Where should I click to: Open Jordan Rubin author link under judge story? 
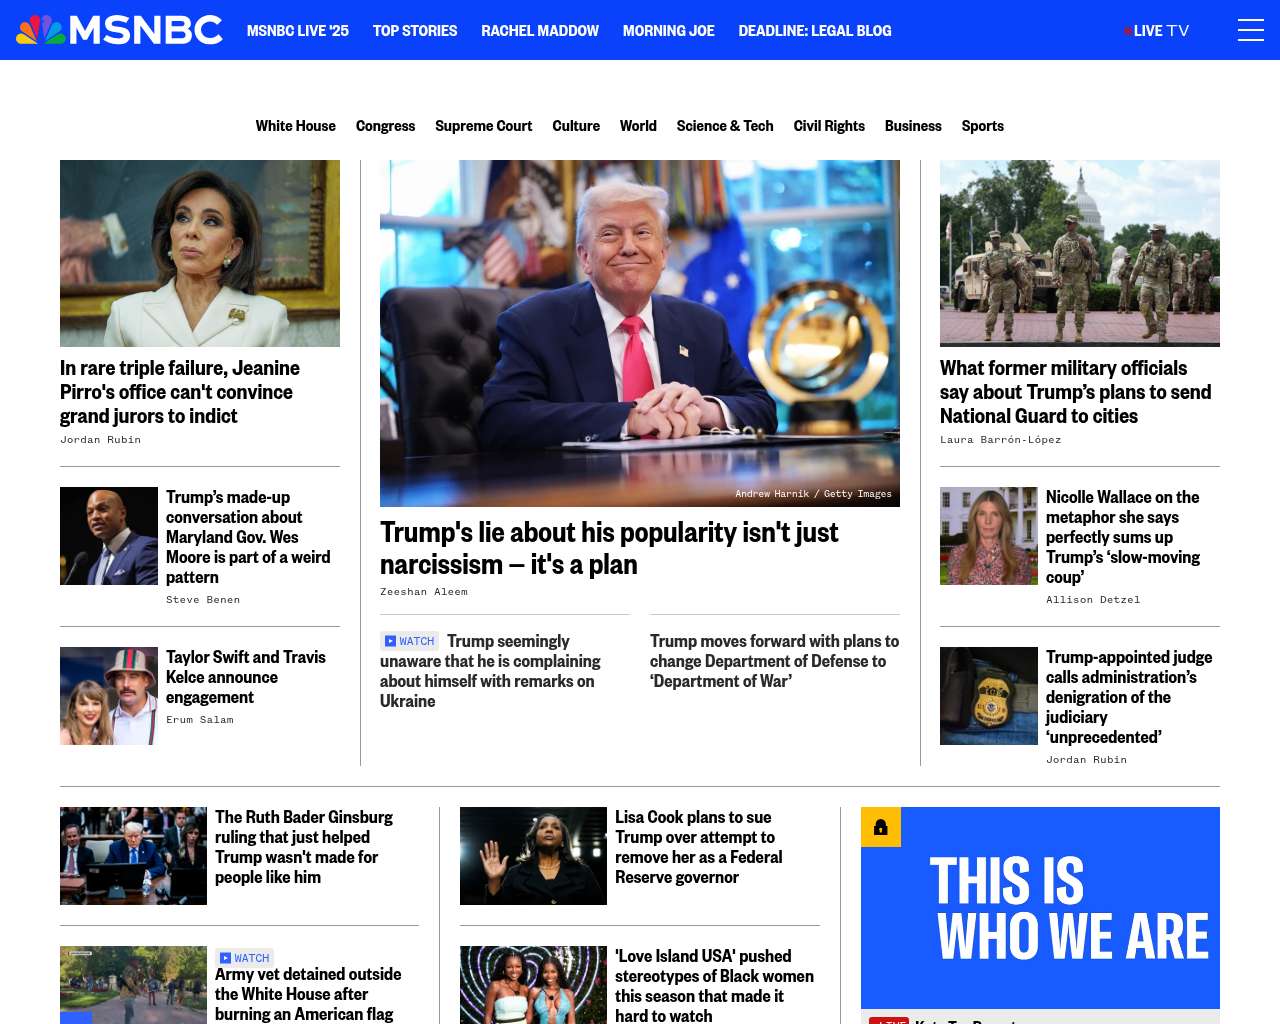[x=1086, y=760]
